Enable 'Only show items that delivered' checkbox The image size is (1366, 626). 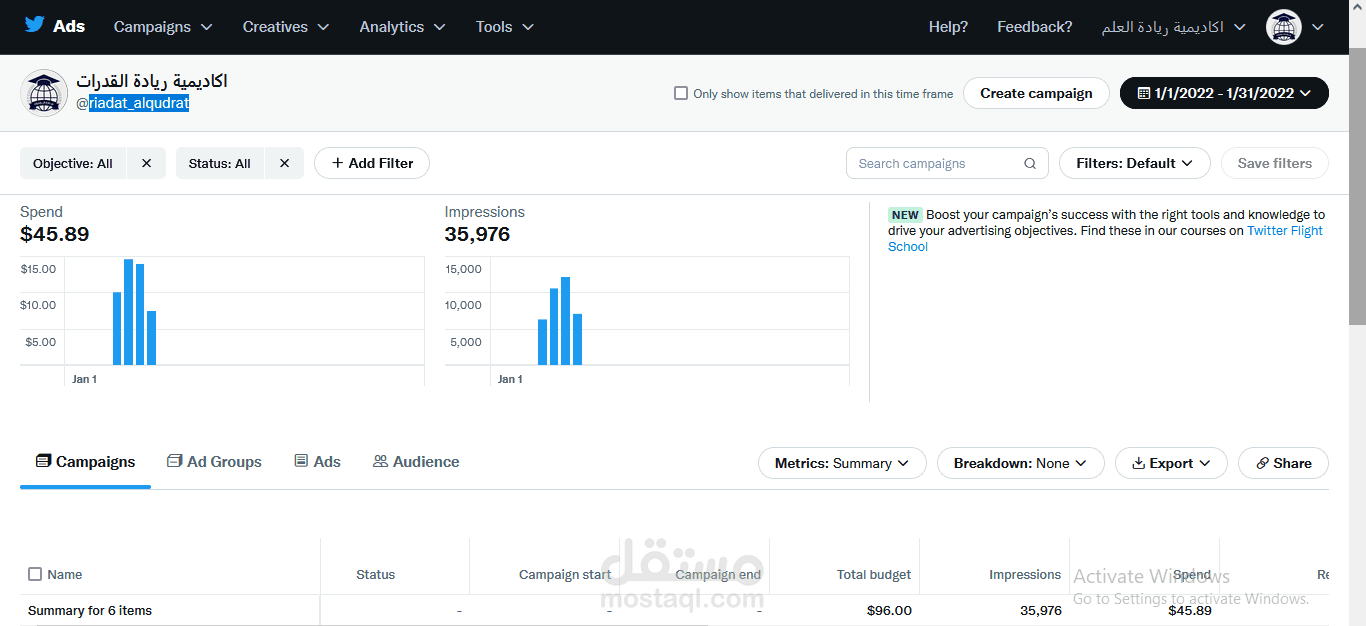pyautogui.click(x=681, y=93)
